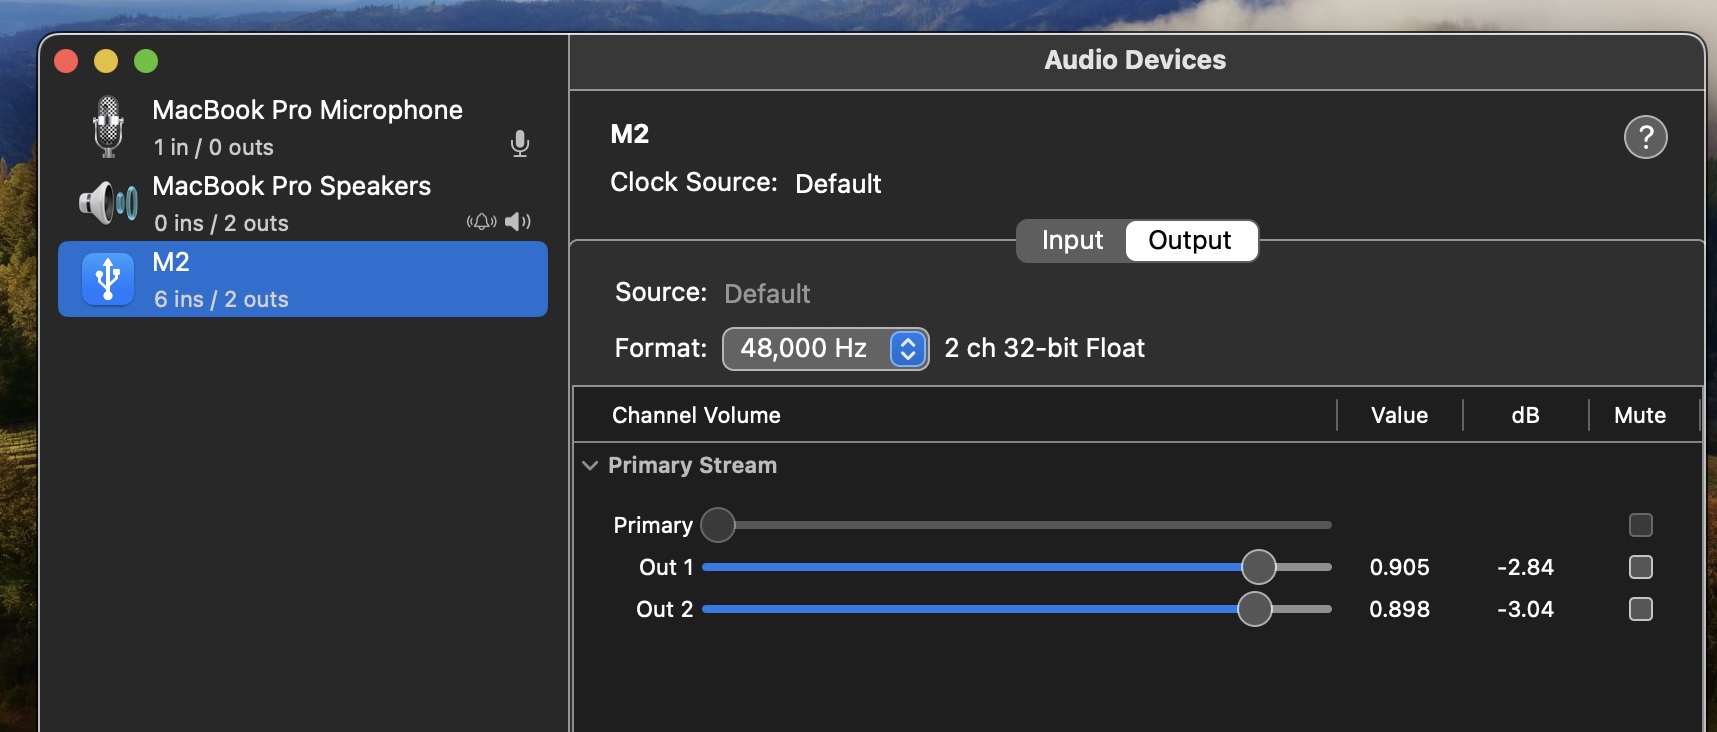Click the M2 USB device icon
Image resolution: width=1717 pixels, height=732 pixels.
point(108,279)
